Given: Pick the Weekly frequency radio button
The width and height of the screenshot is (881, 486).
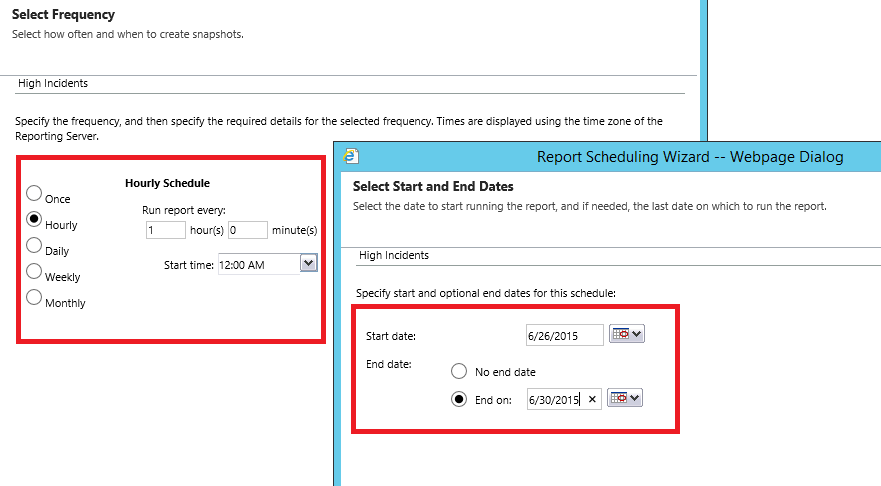Looking at the screenshot, I should pyautogui.click(x=34, y=271).
